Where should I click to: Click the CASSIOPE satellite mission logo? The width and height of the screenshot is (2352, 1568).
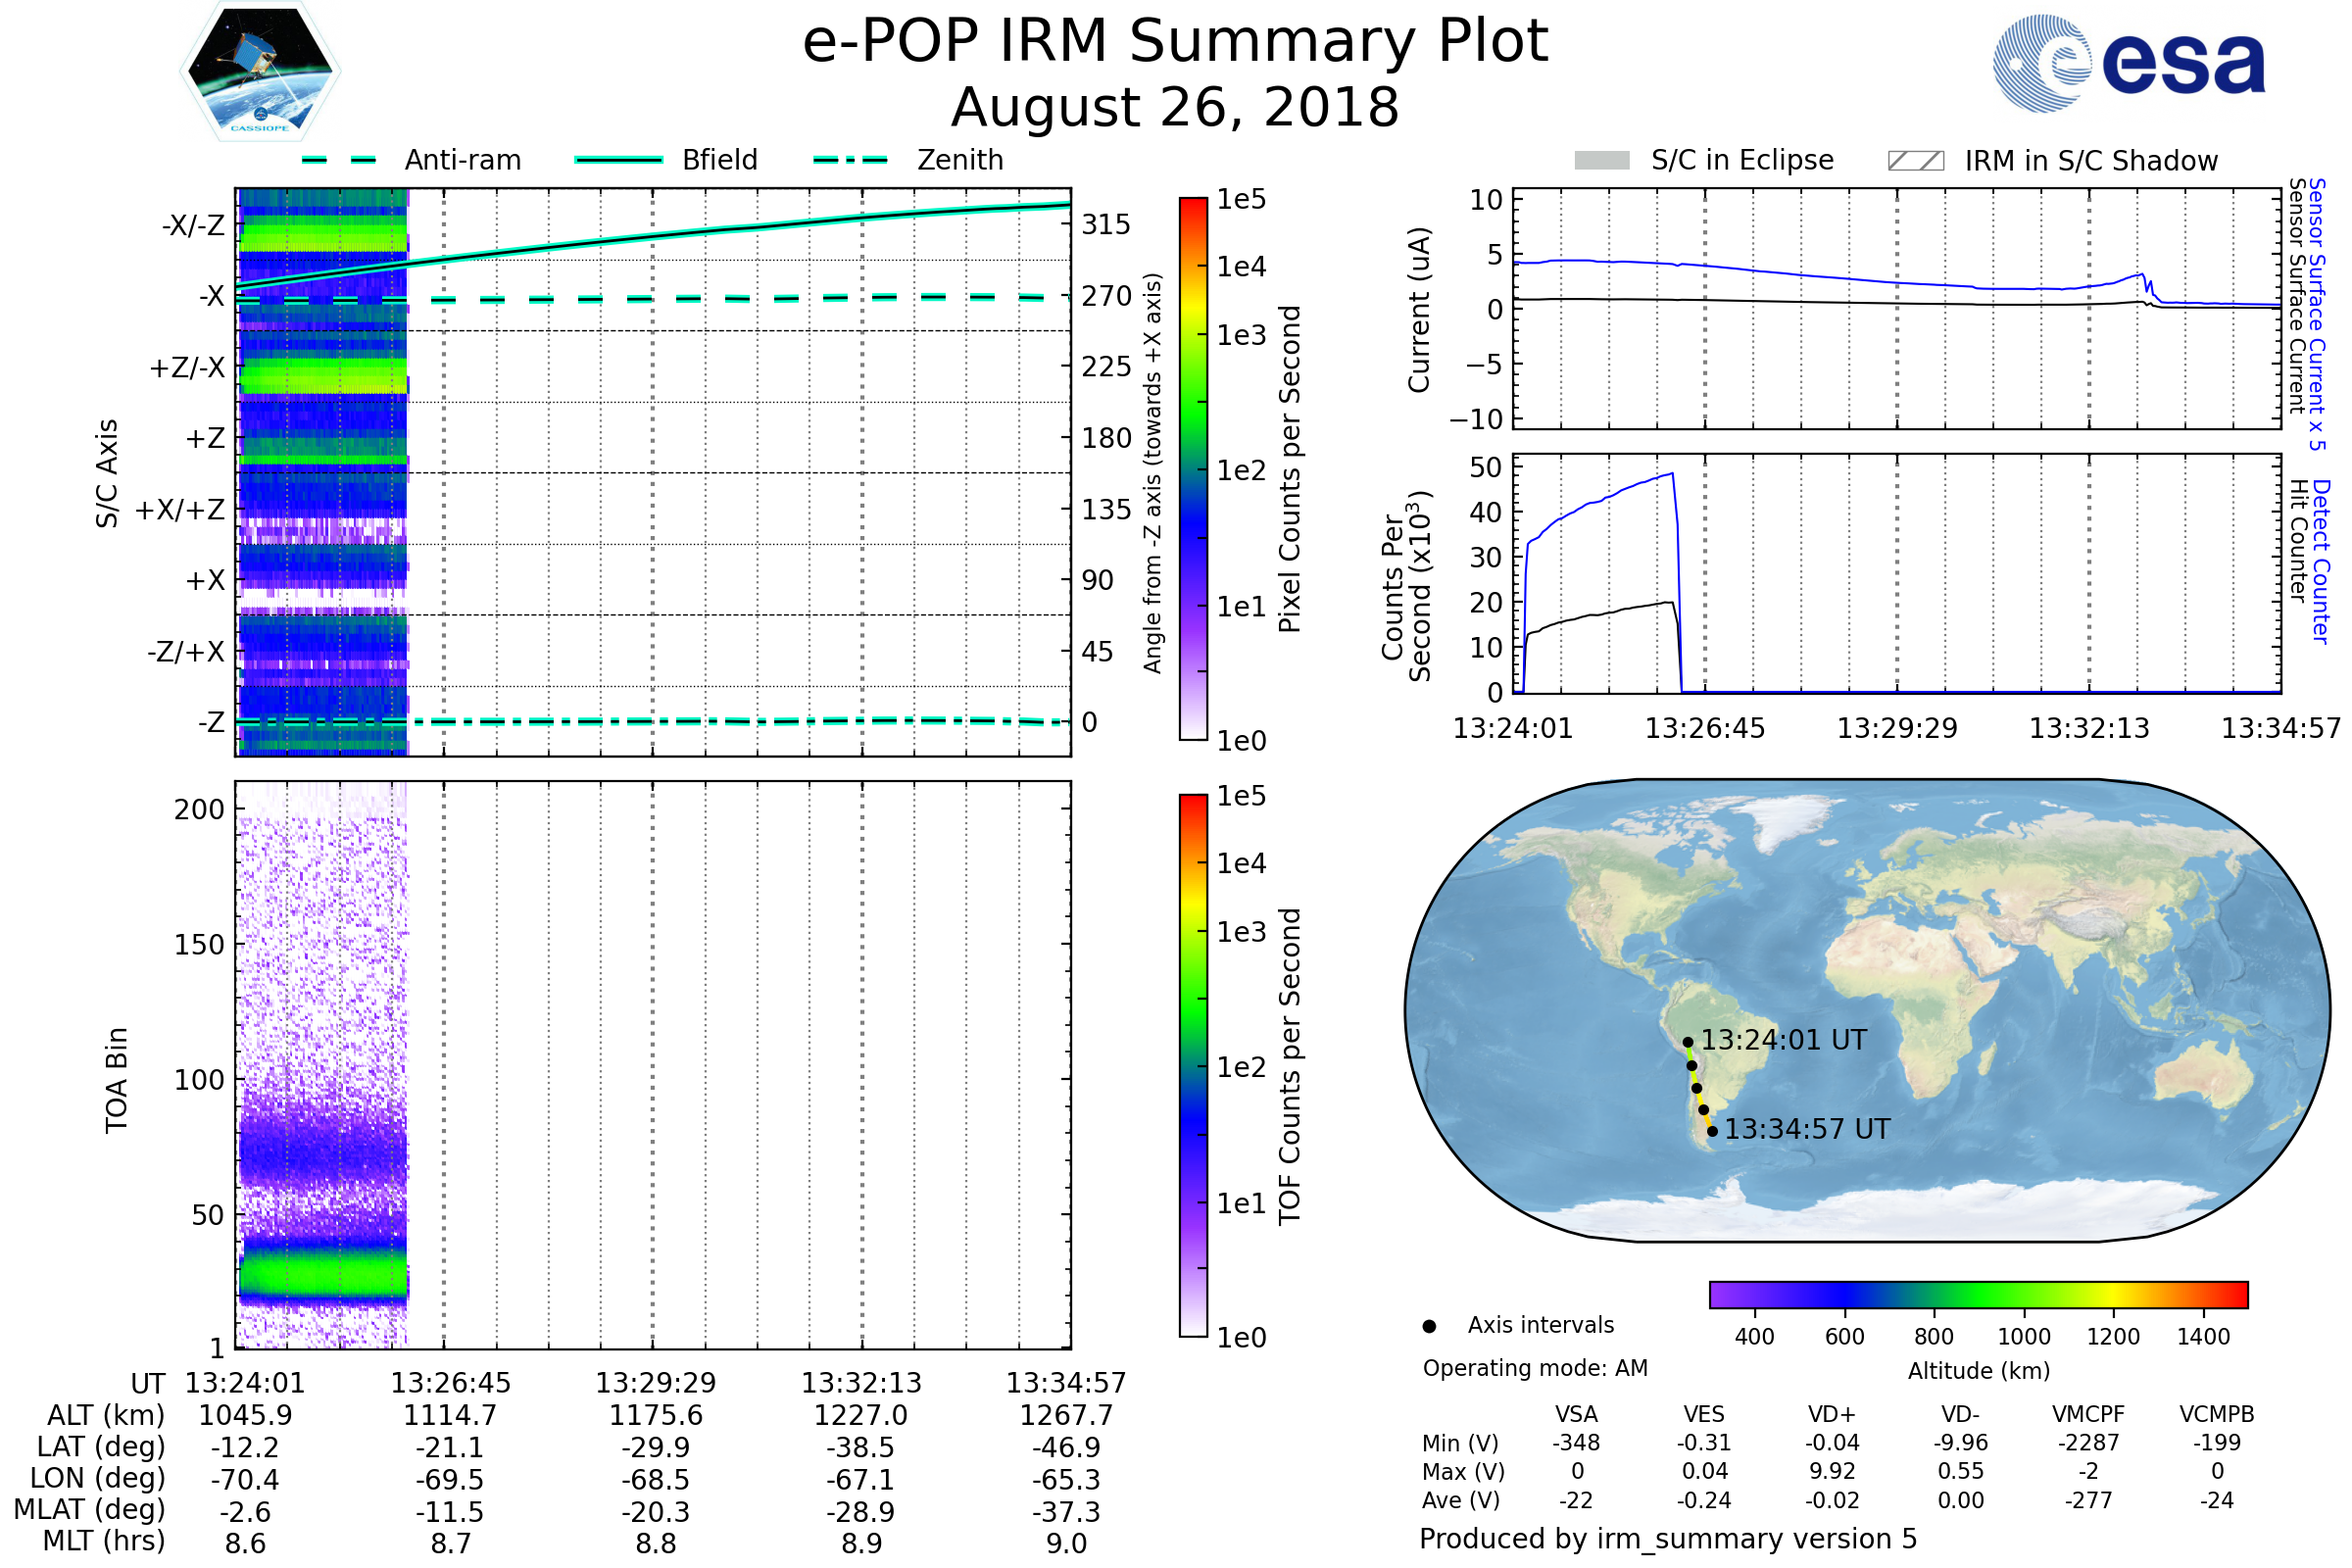pos(260,72)
